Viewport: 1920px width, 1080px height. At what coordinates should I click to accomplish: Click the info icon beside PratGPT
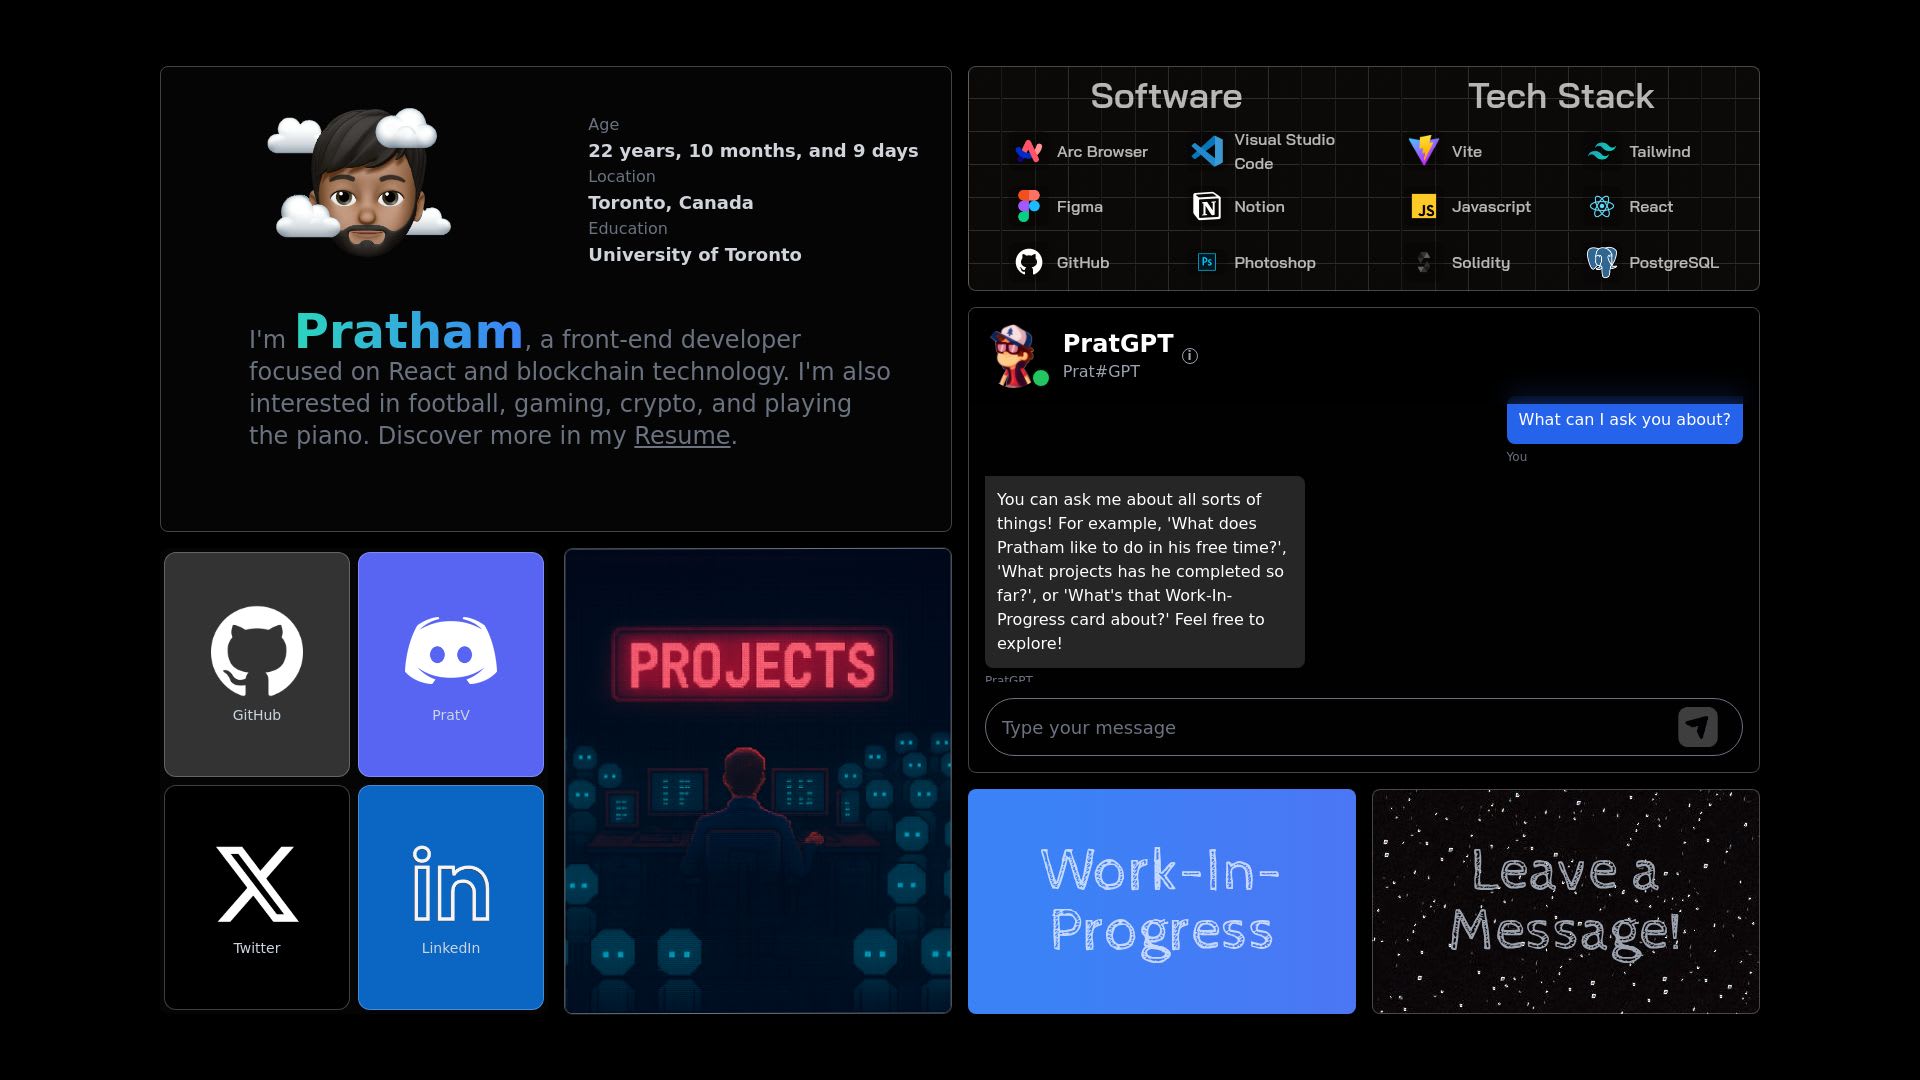(x=1190, y=356)
